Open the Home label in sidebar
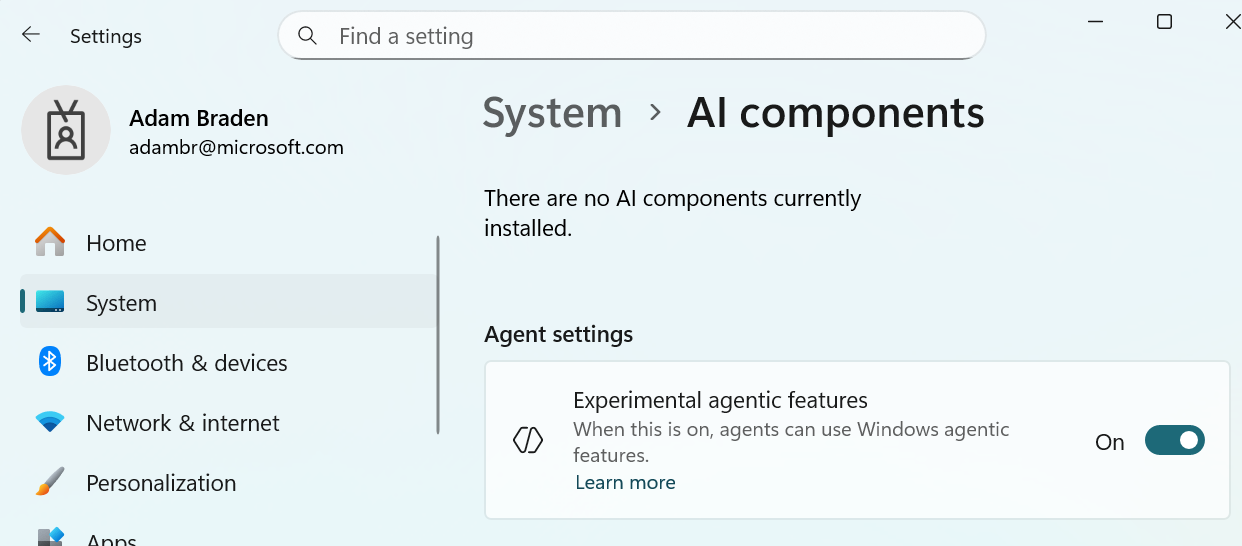 (116, 243)
